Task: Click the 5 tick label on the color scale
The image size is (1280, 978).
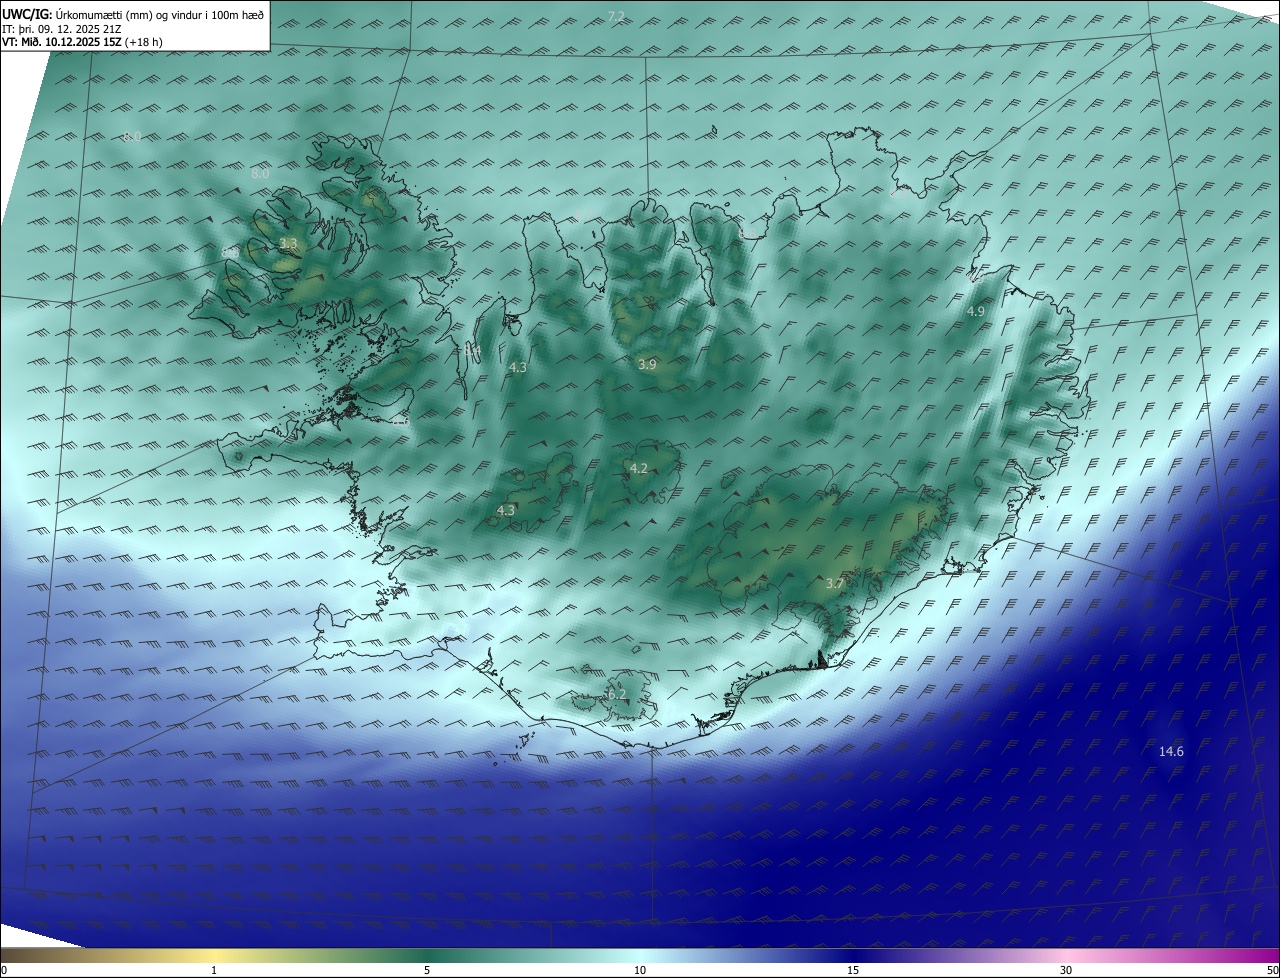Action: (427, 970)
